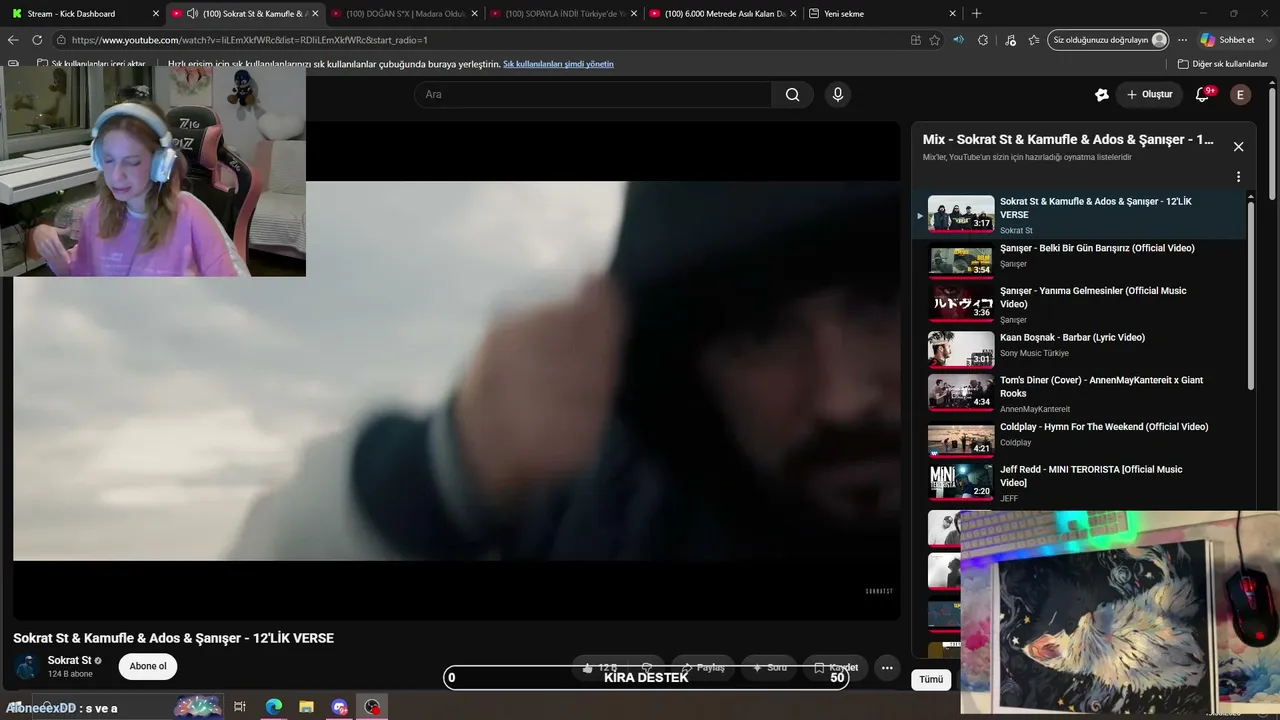The height and width of the screenshot is (720, 1280).
Task: Open the read aloud sound icon in address bar
Action: coord(959,40)
